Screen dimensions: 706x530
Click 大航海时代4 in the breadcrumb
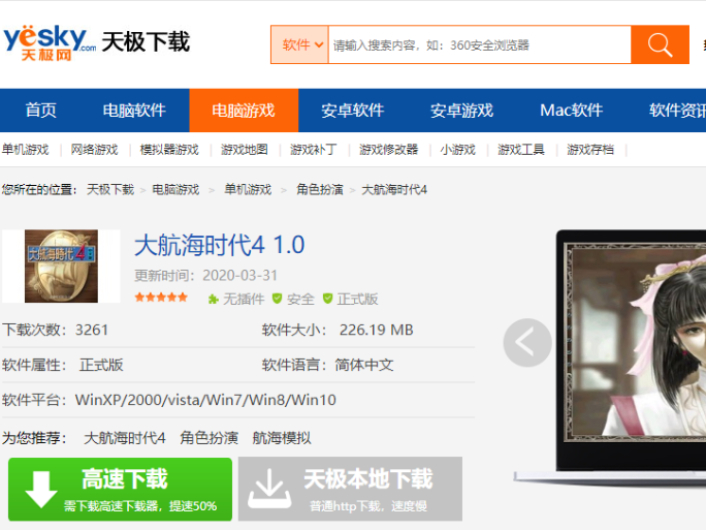(394, 190)
